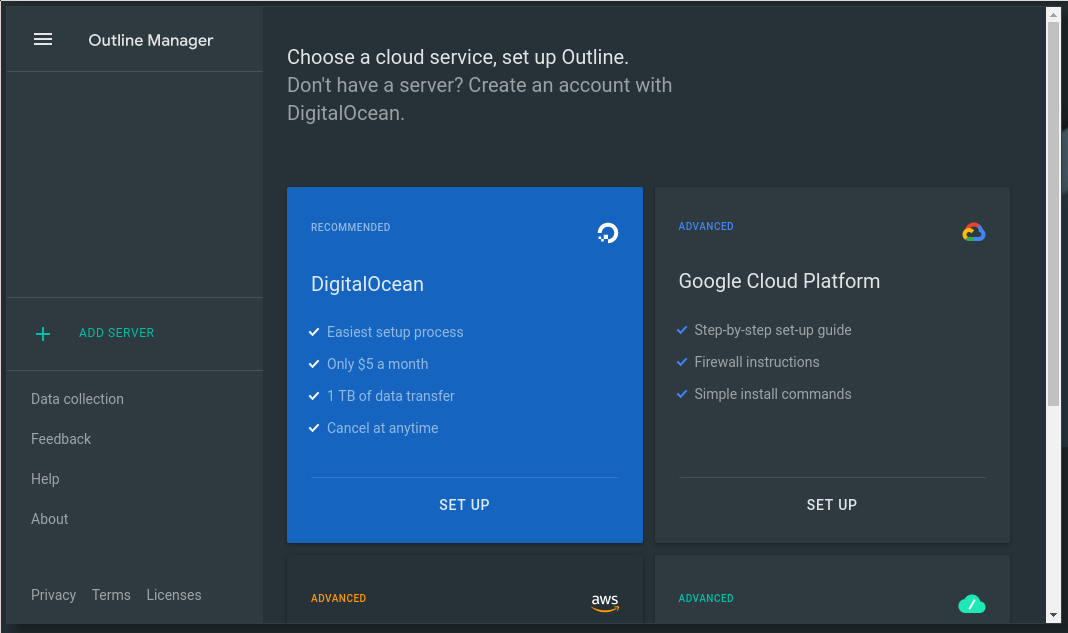This screenshot has width=1068, height=633.
Task: Click 'Only $5 a month' text
Action: pyautogui.click(x=377, y=364)
